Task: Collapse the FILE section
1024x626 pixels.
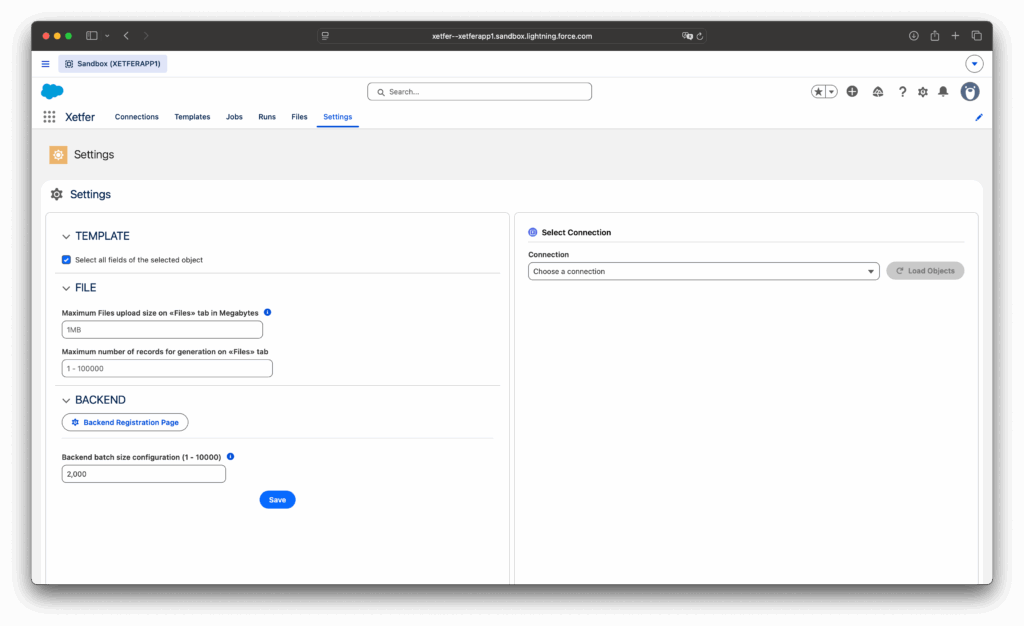Action: 66,288
